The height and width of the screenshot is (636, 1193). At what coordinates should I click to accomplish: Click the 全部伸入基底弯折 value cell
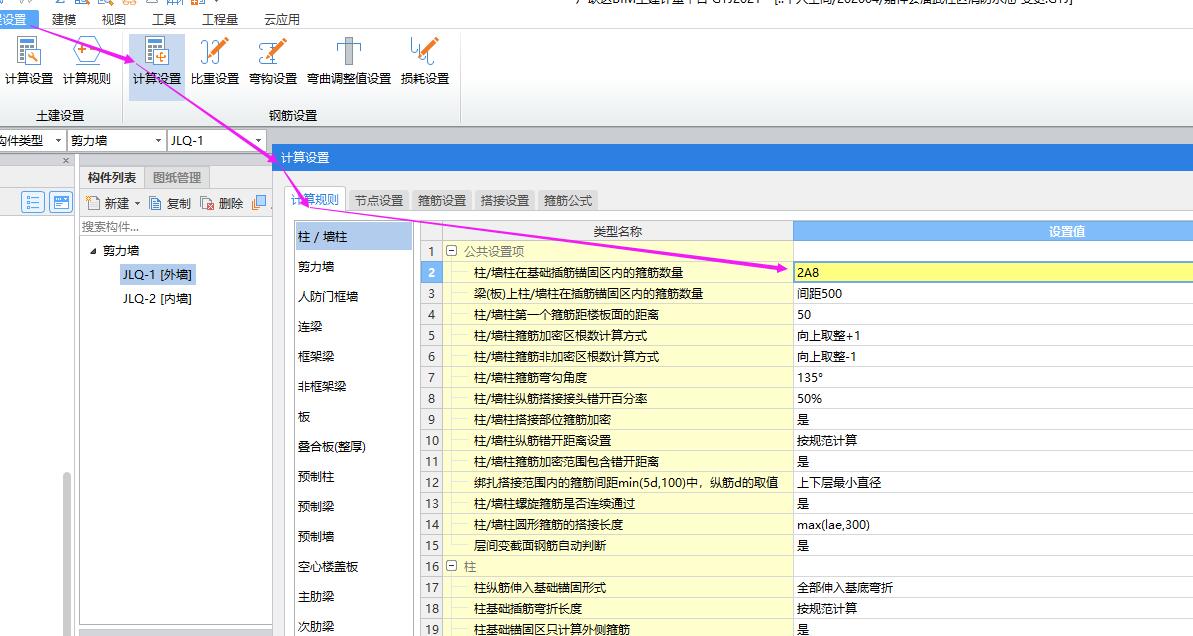tap(993, 587)
